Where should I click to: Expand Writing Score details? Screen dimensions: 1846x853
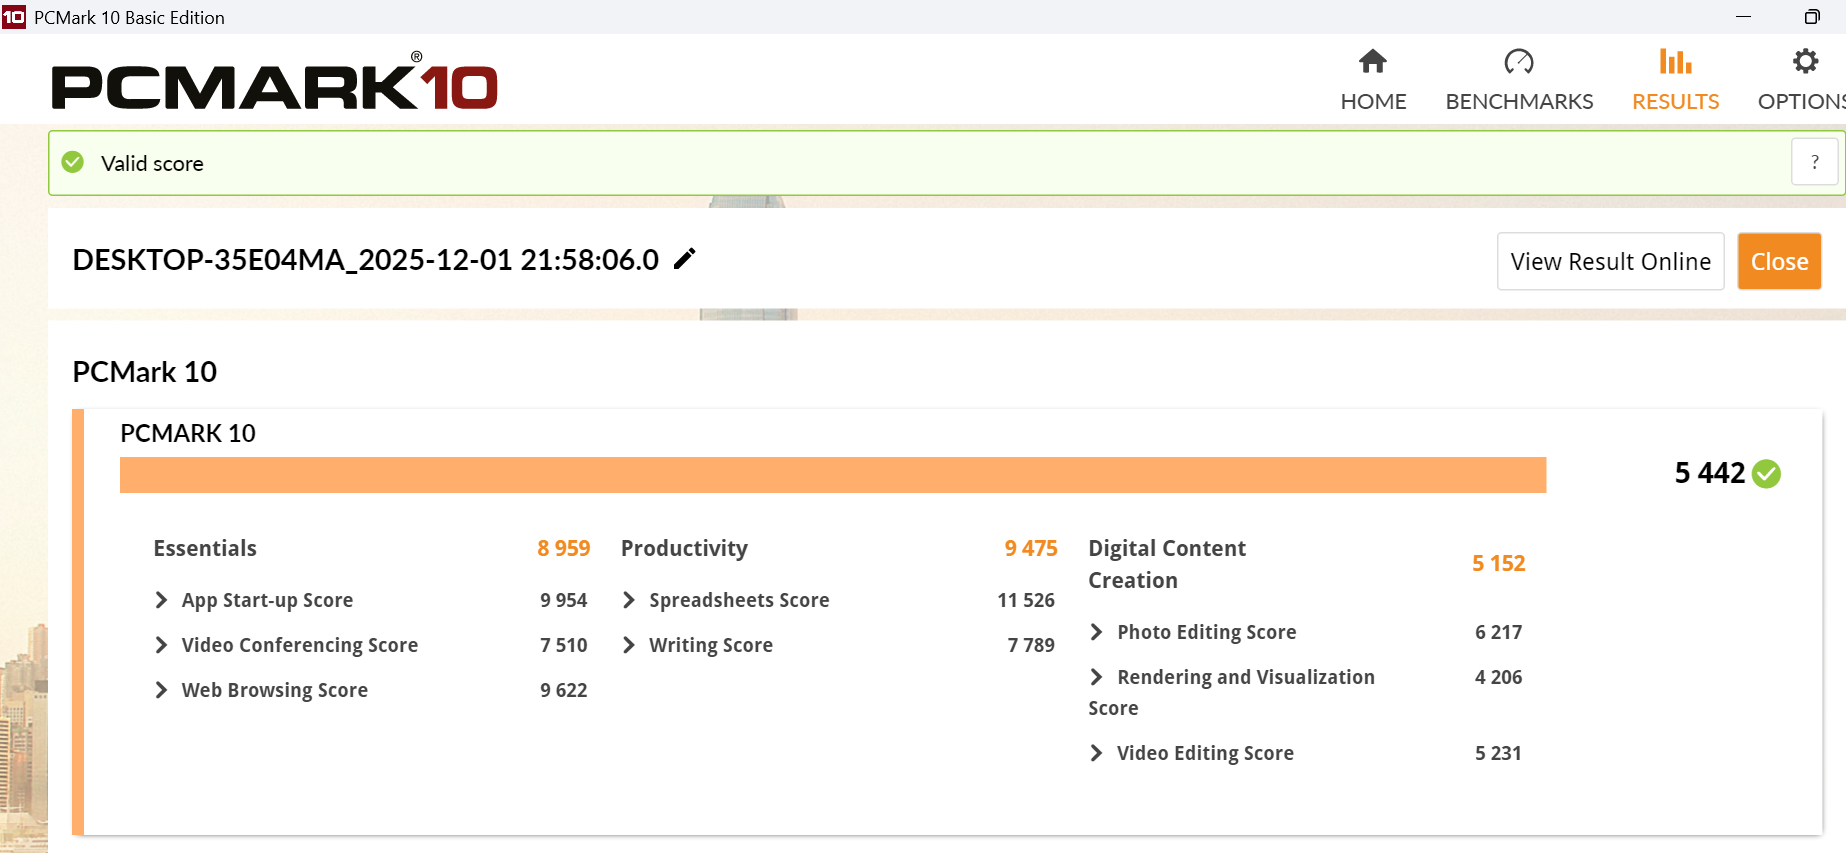[x=629, y=645]
